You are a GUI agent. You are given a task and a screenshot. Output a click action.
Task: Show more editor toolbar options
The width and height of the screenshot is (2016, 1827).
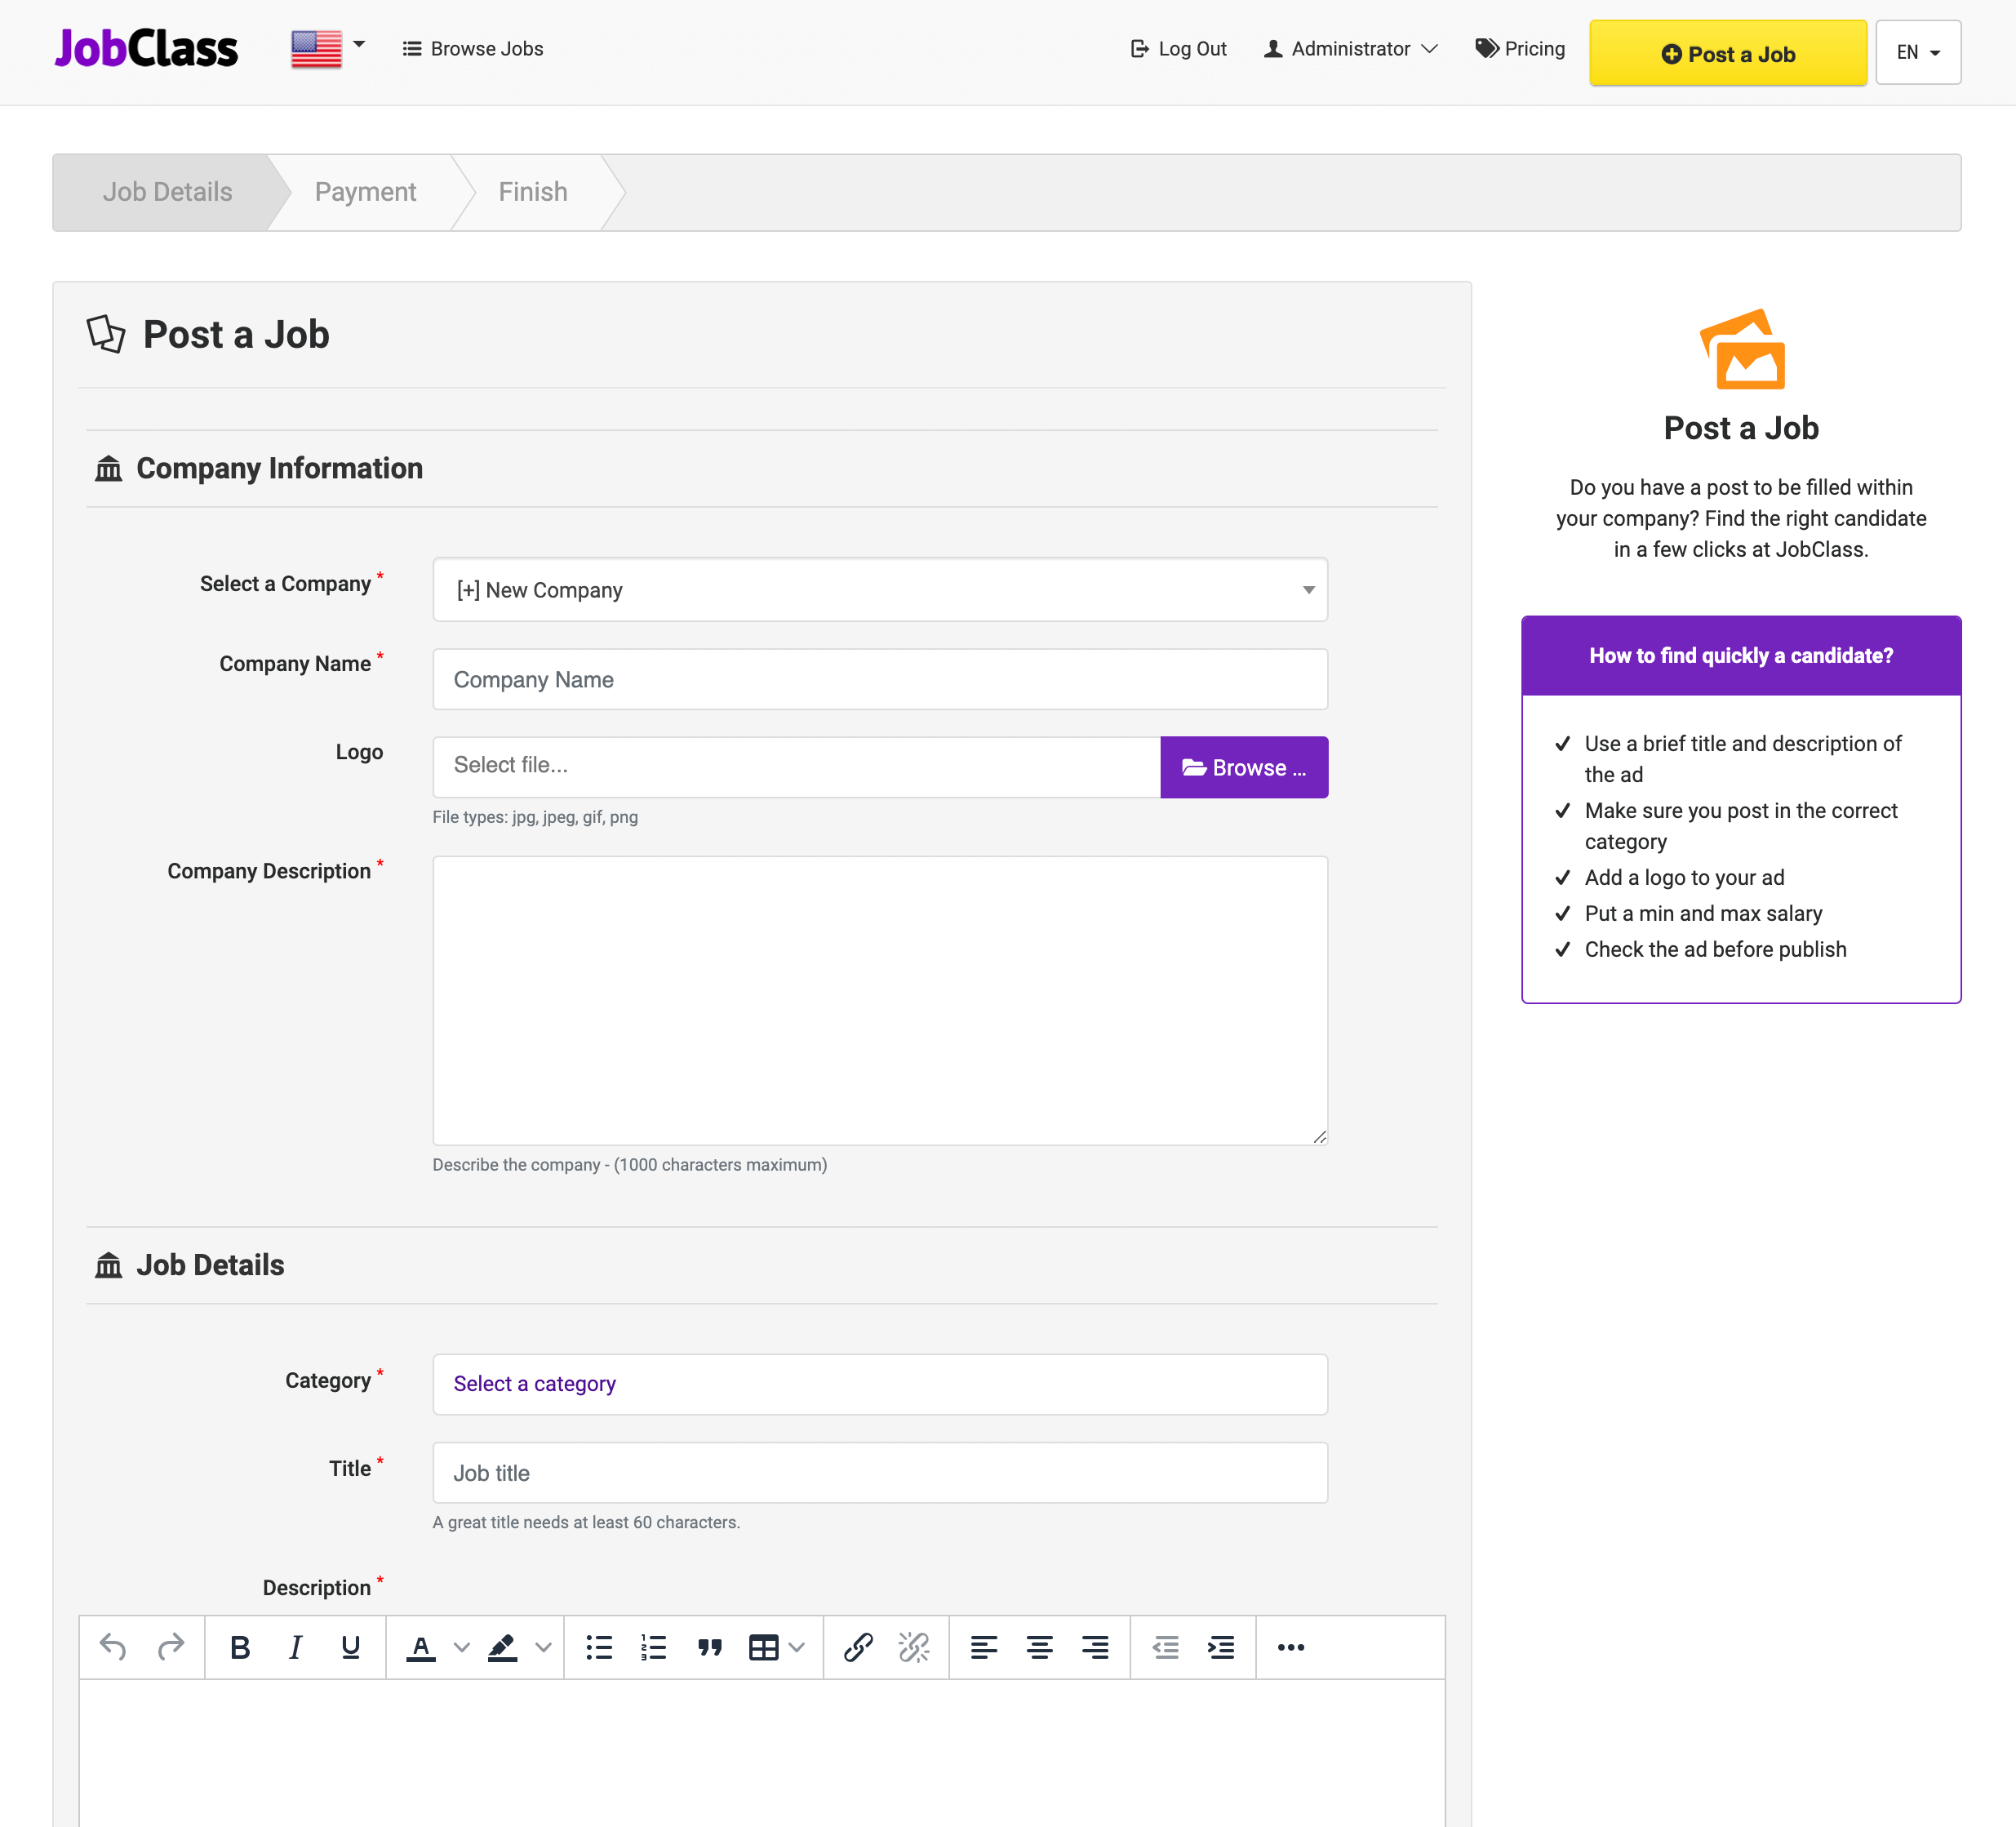[1290, 1647]
